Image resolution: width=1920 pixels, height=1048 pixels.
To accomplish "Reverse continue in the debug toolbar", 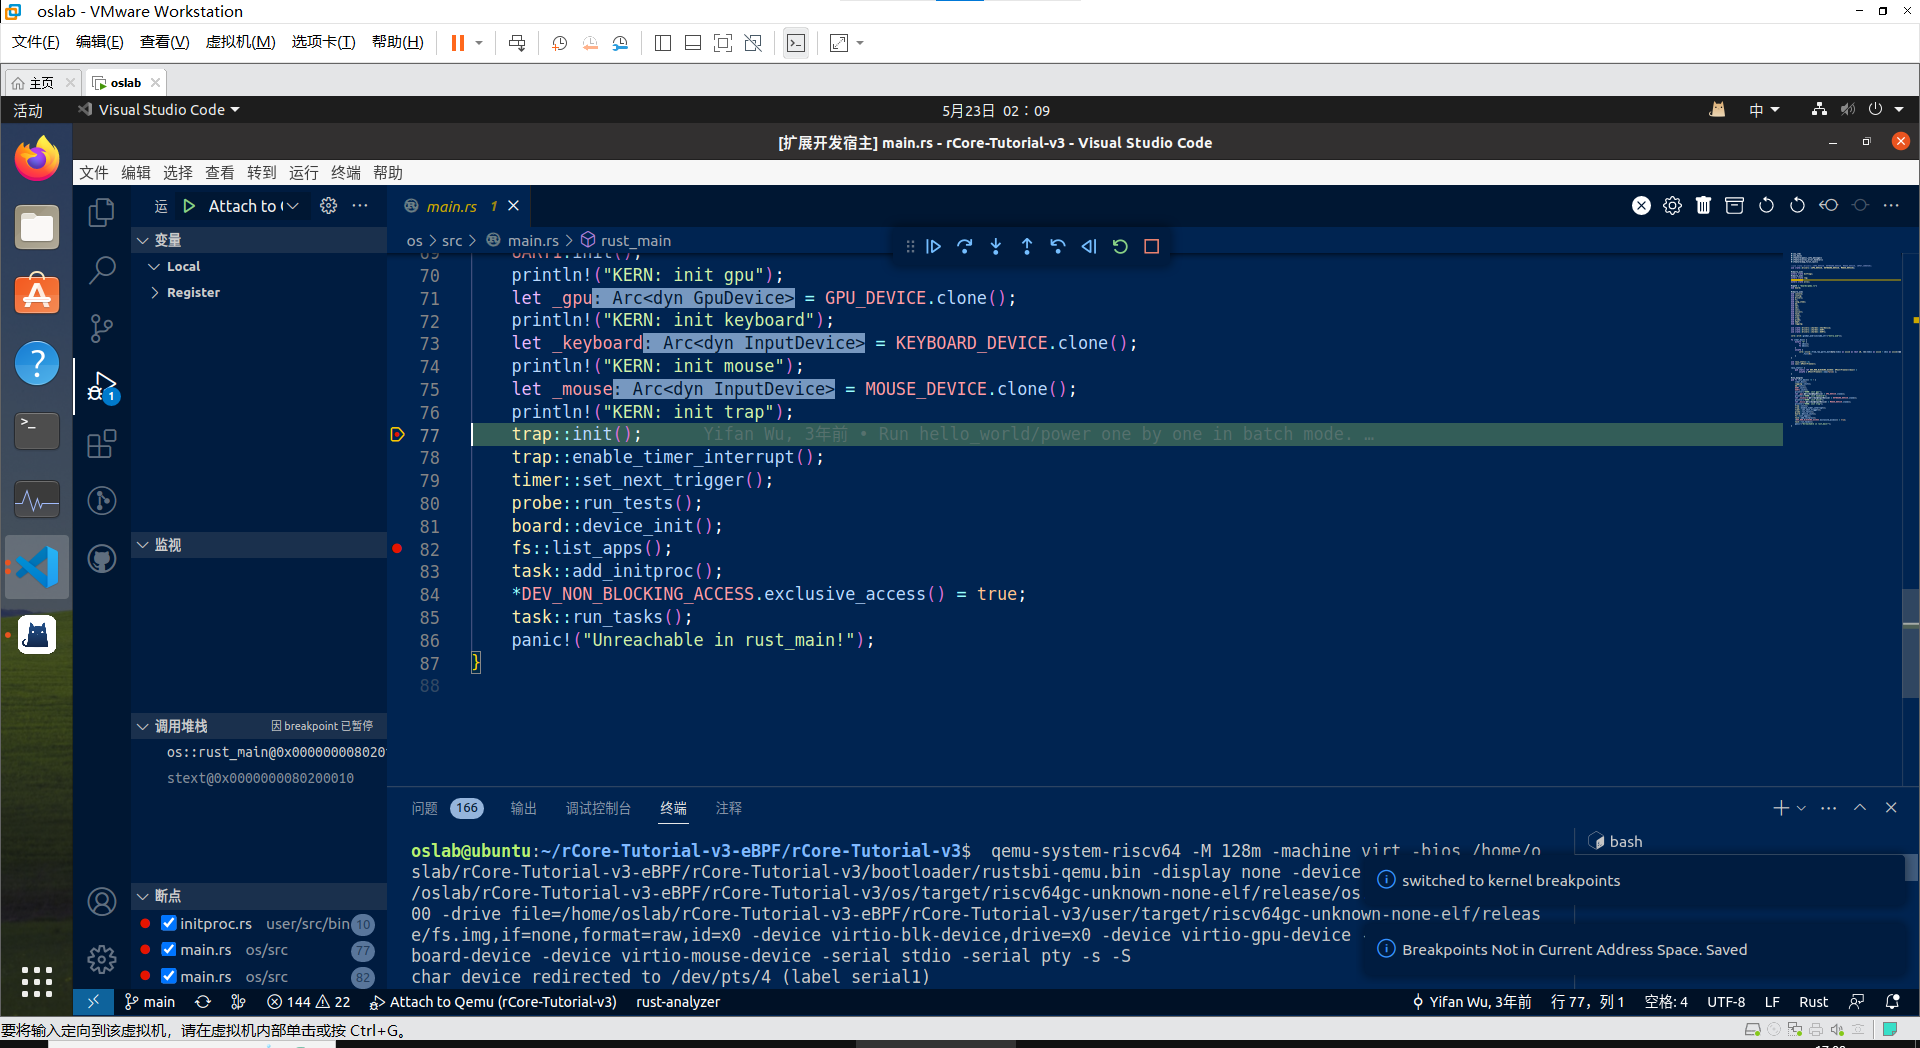I will (x=1089, y=247).
